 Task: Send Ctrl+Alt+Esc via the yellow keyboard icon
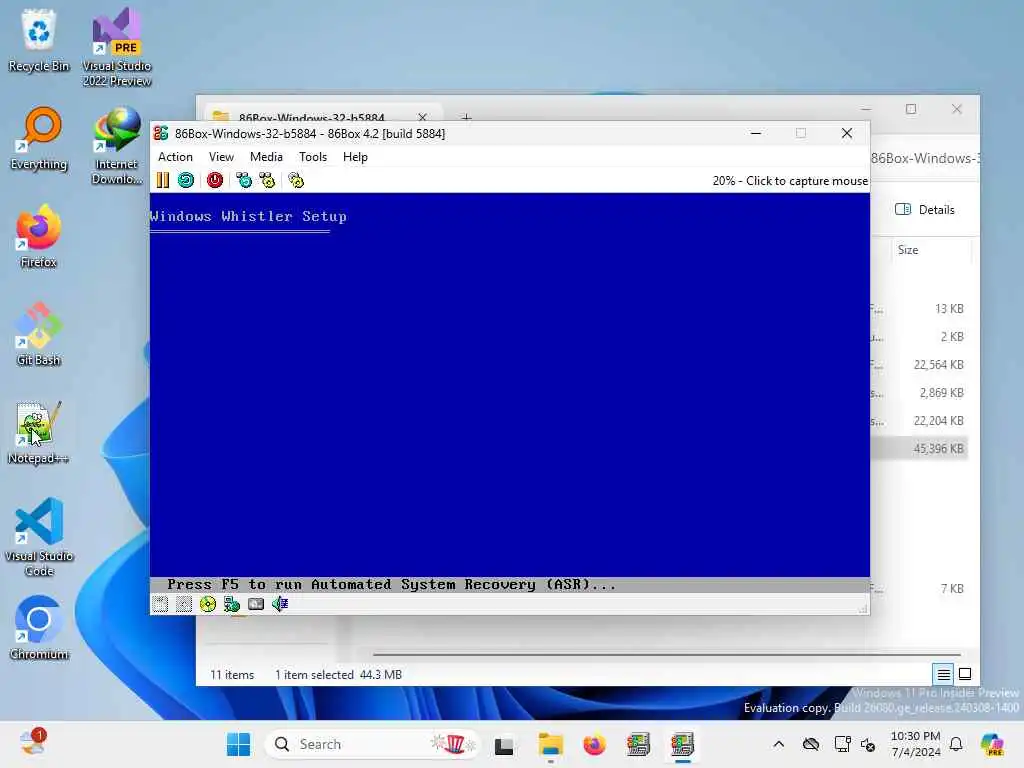pyautogui.click(x=267, y=180)
